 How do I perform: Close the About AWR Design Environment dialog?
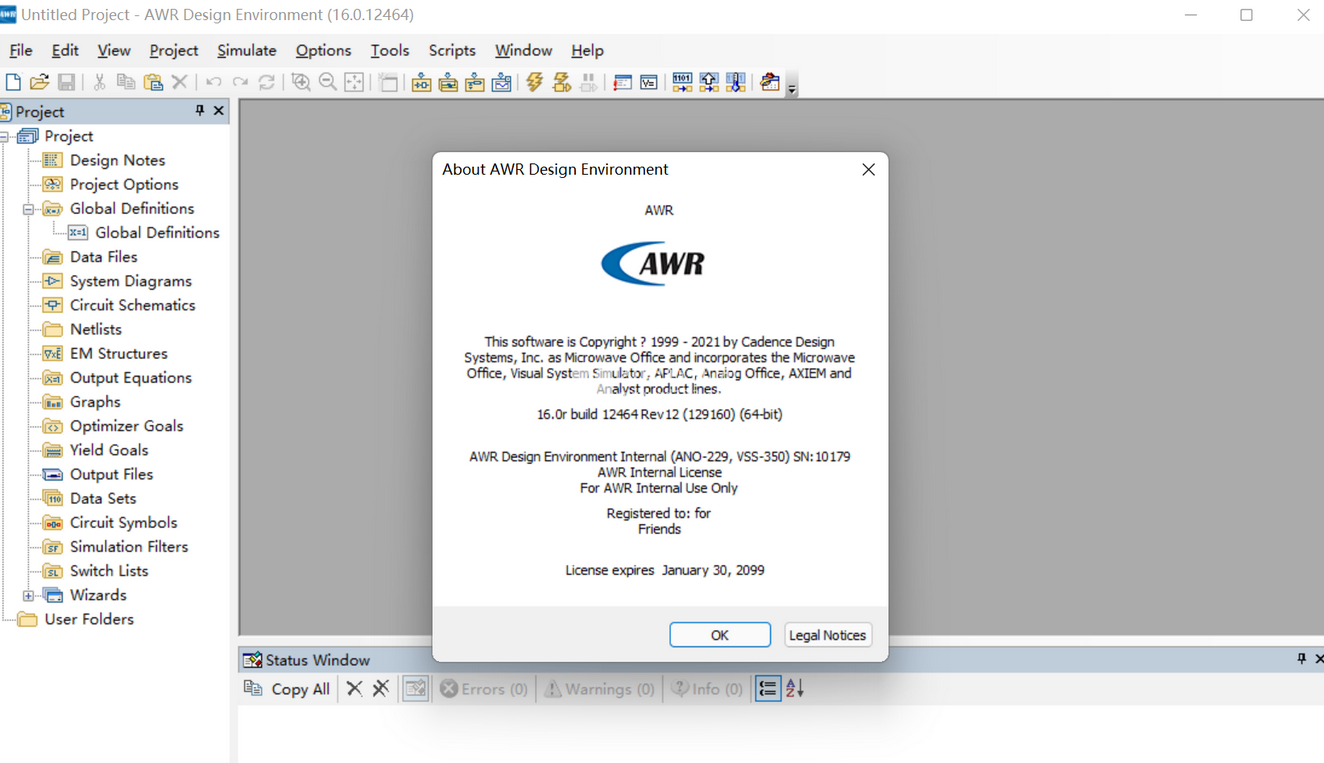[x=868, y=170]
